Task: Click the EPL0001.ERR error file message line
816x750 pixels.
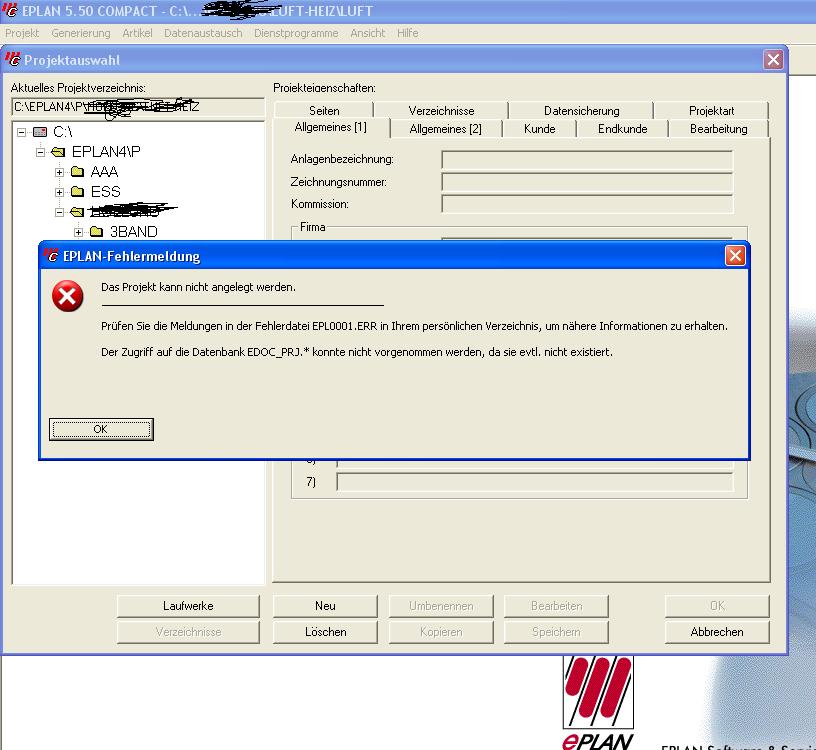Action: pyautogui.click(x=414, y=326)
